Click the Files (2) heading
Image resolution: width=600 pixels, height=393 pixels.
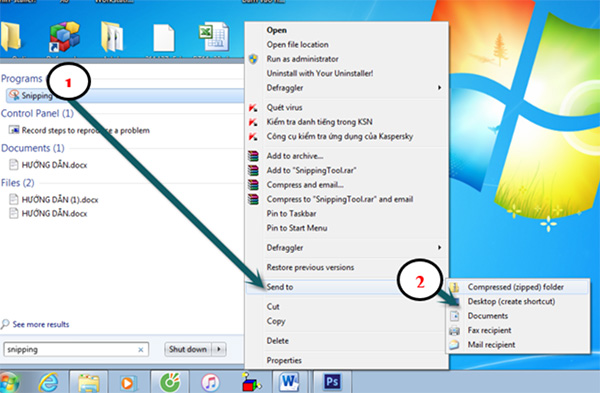(x=18, y=183)
